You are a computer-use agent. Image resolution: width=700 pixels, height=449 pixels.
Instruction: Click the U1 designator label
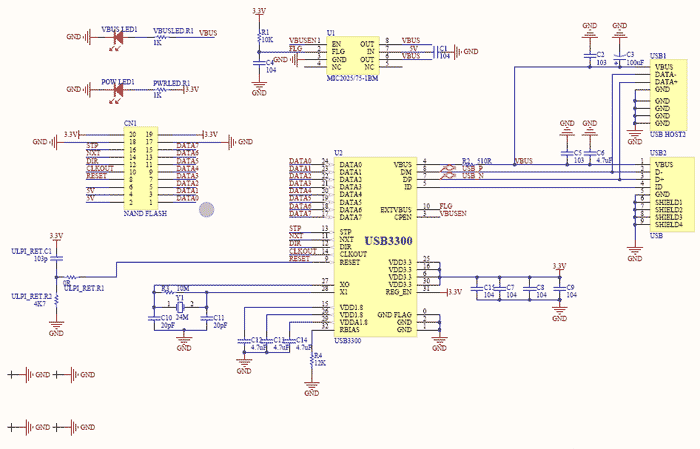[331, 33]
